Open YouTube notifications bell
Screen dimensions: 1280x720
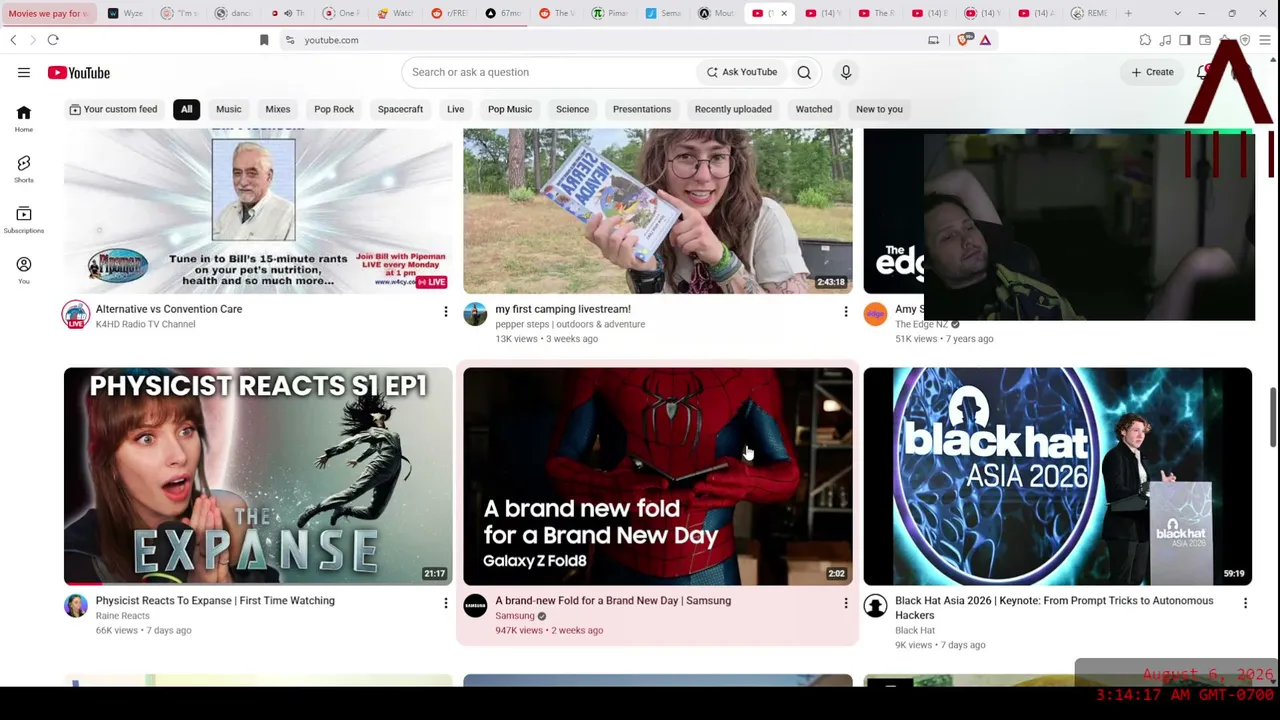point(1202,72)
